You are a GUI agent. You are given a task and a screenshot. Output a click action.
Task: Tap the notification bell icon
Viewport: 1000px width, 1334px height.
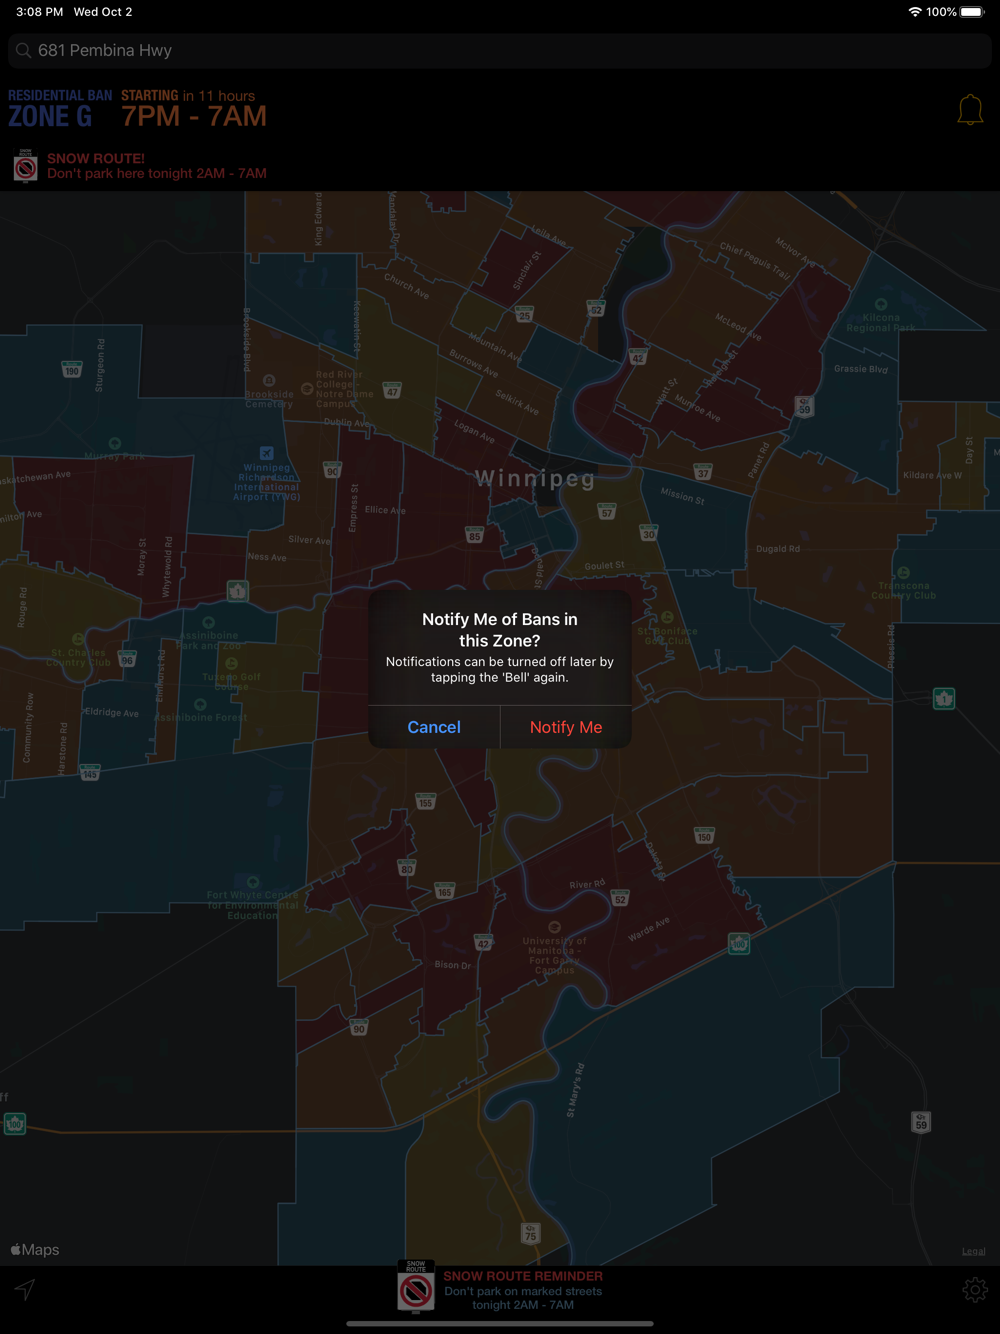click(x=969, y=110)
